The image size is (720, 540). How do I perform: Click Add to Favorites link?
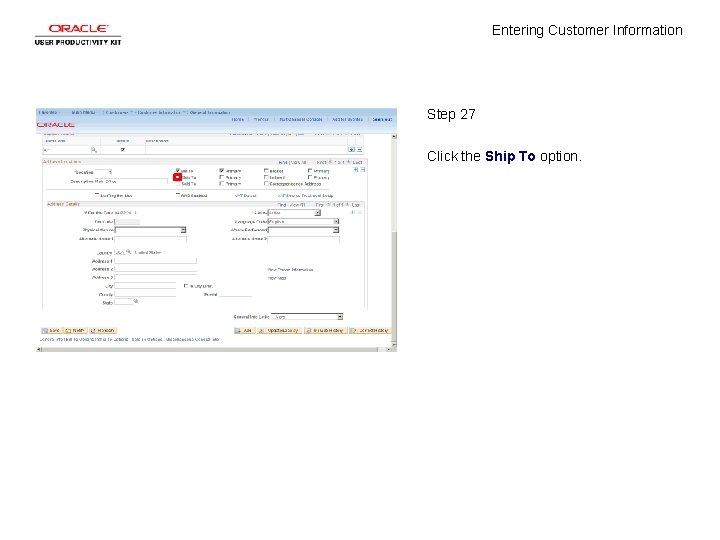(347, 119)
